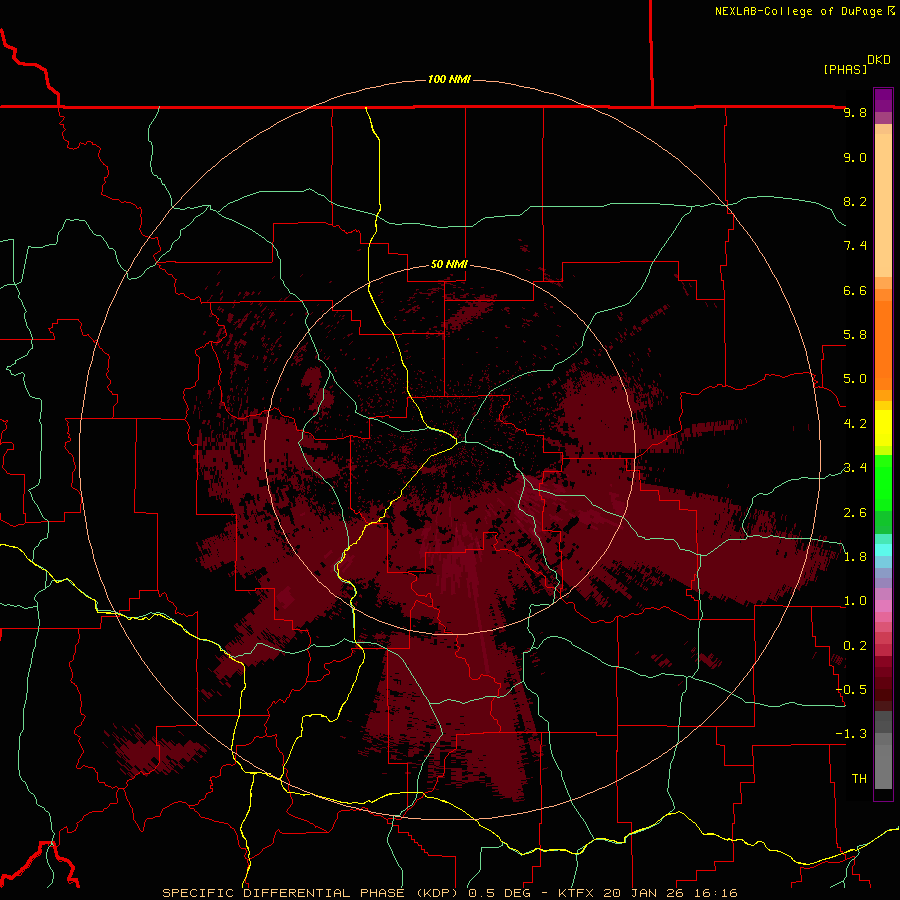Click the DKD label above the color scale

879,60
